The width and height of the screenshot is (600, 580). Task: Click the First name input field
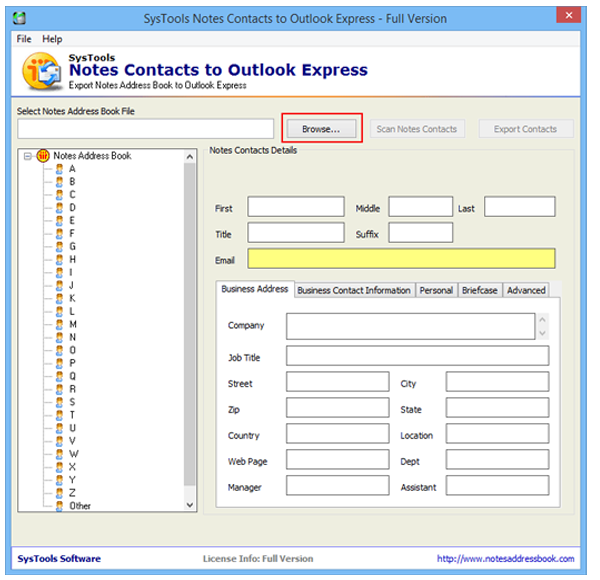(x=296, y=207)
